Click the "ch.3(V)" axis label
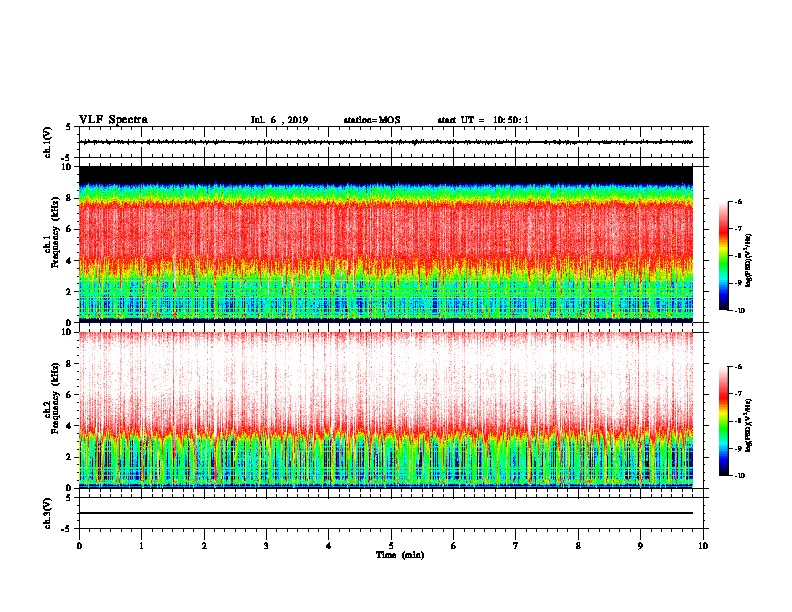792x612 pixels. click(x=47, y=513)
